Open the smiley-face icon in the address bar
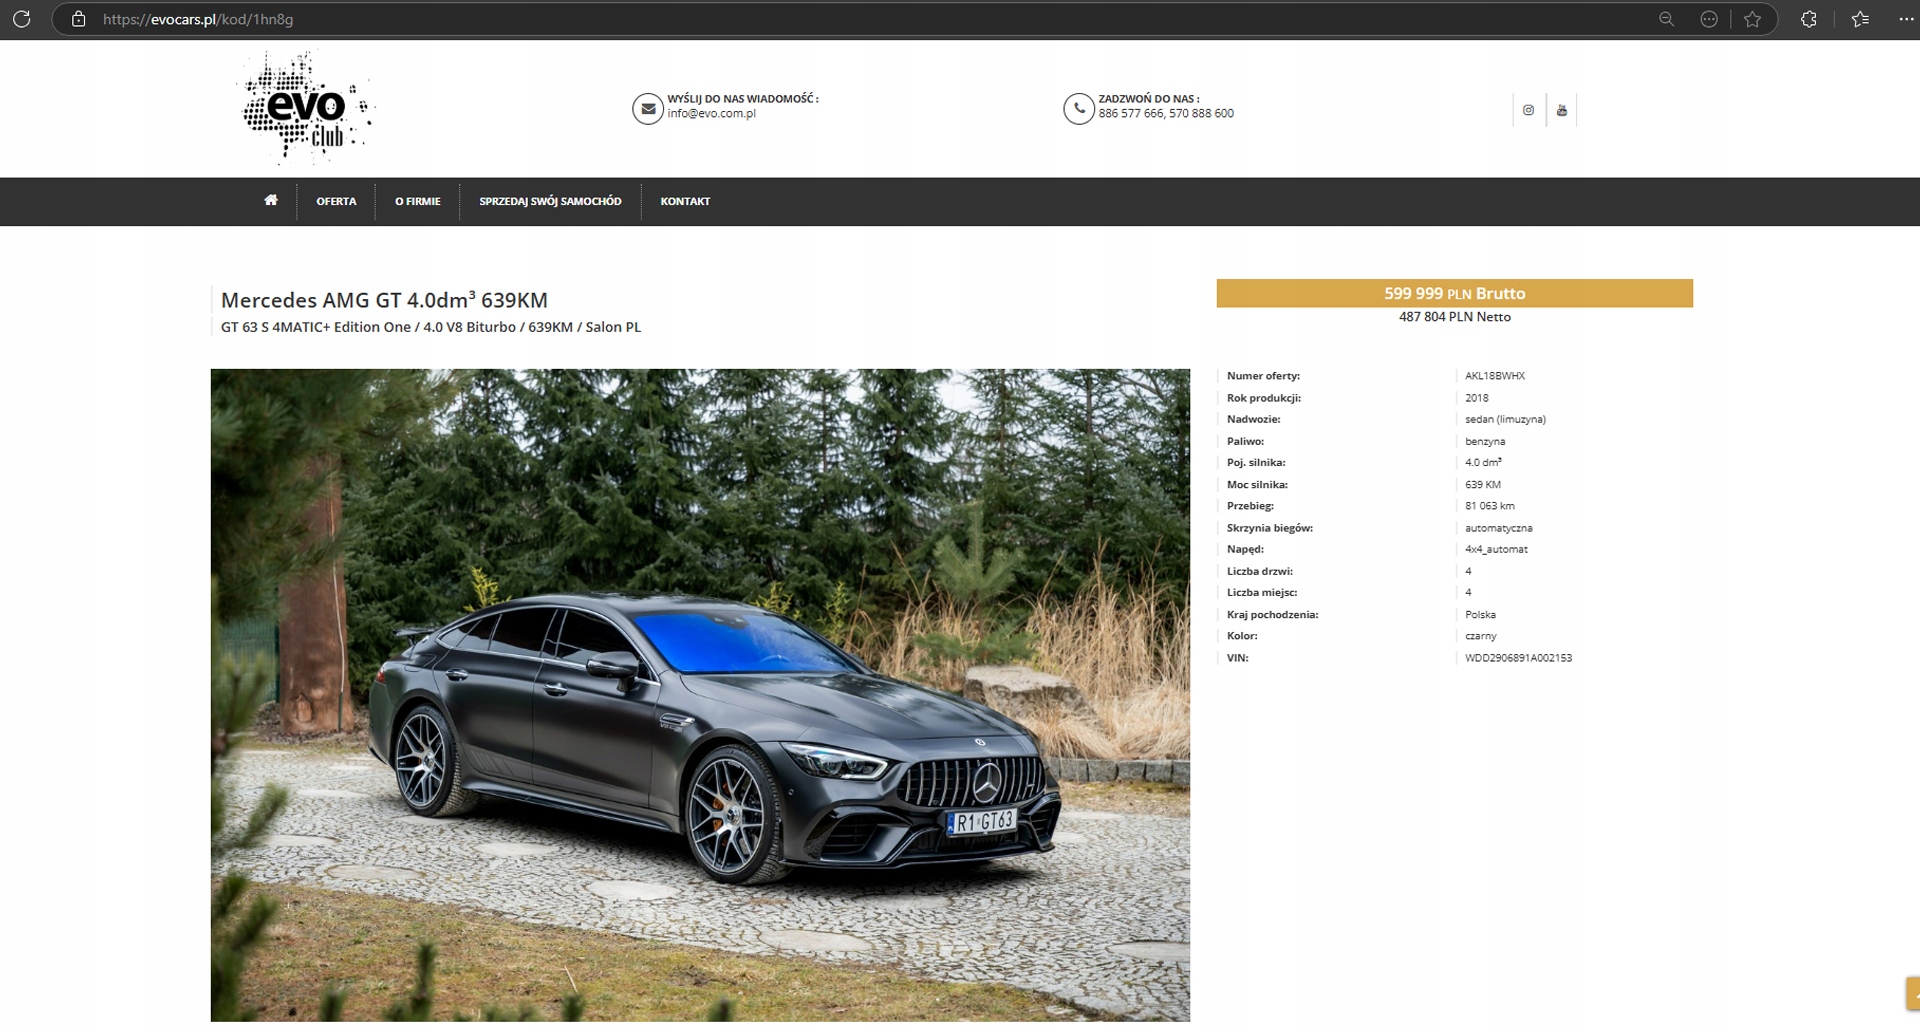The image size is (1920, 1032). 1709,19
